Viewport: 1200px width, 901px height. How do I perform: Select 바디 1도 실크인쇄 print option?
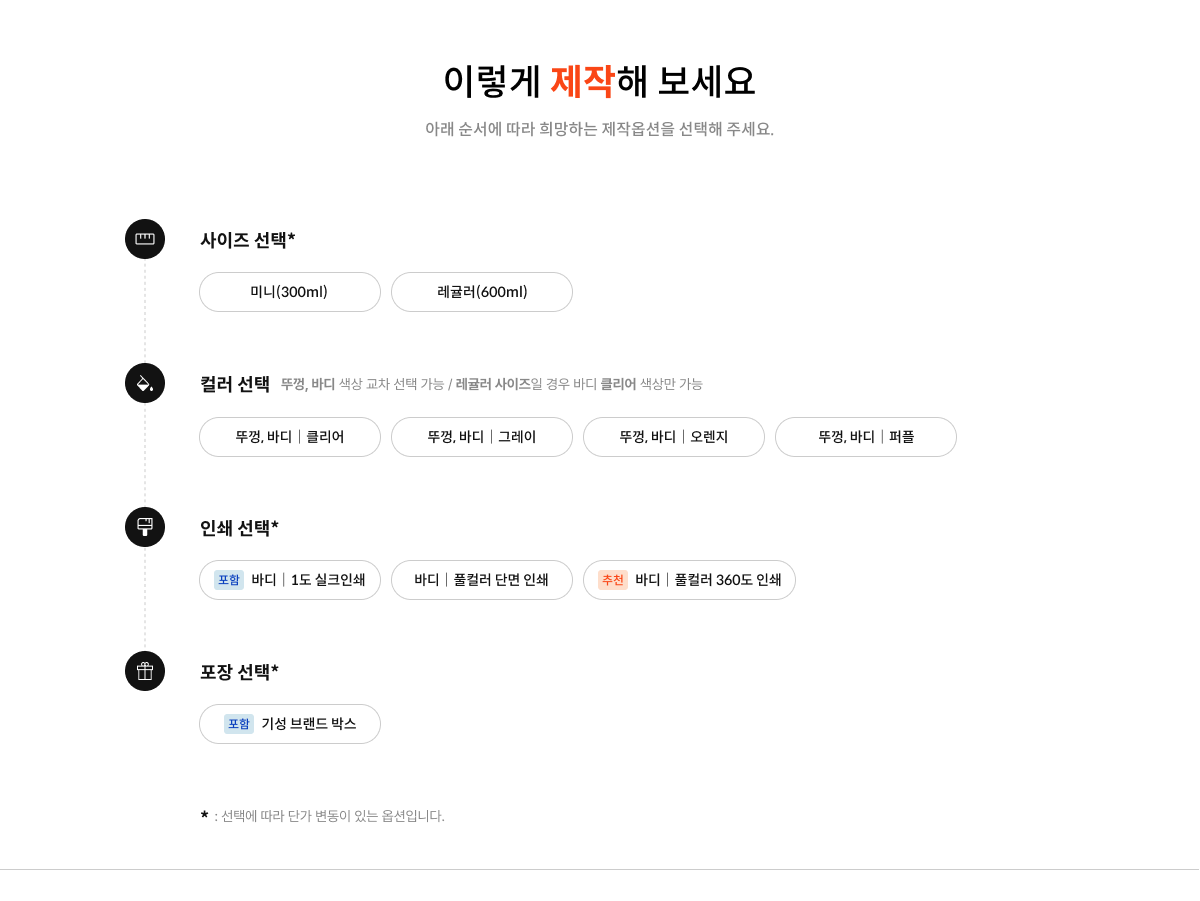point(307,580)
